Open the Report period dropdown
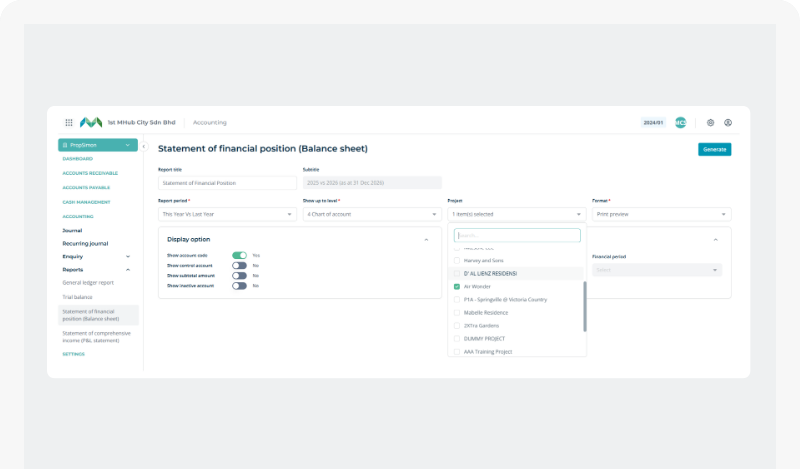The image size is (800, 469). point(227,214)
